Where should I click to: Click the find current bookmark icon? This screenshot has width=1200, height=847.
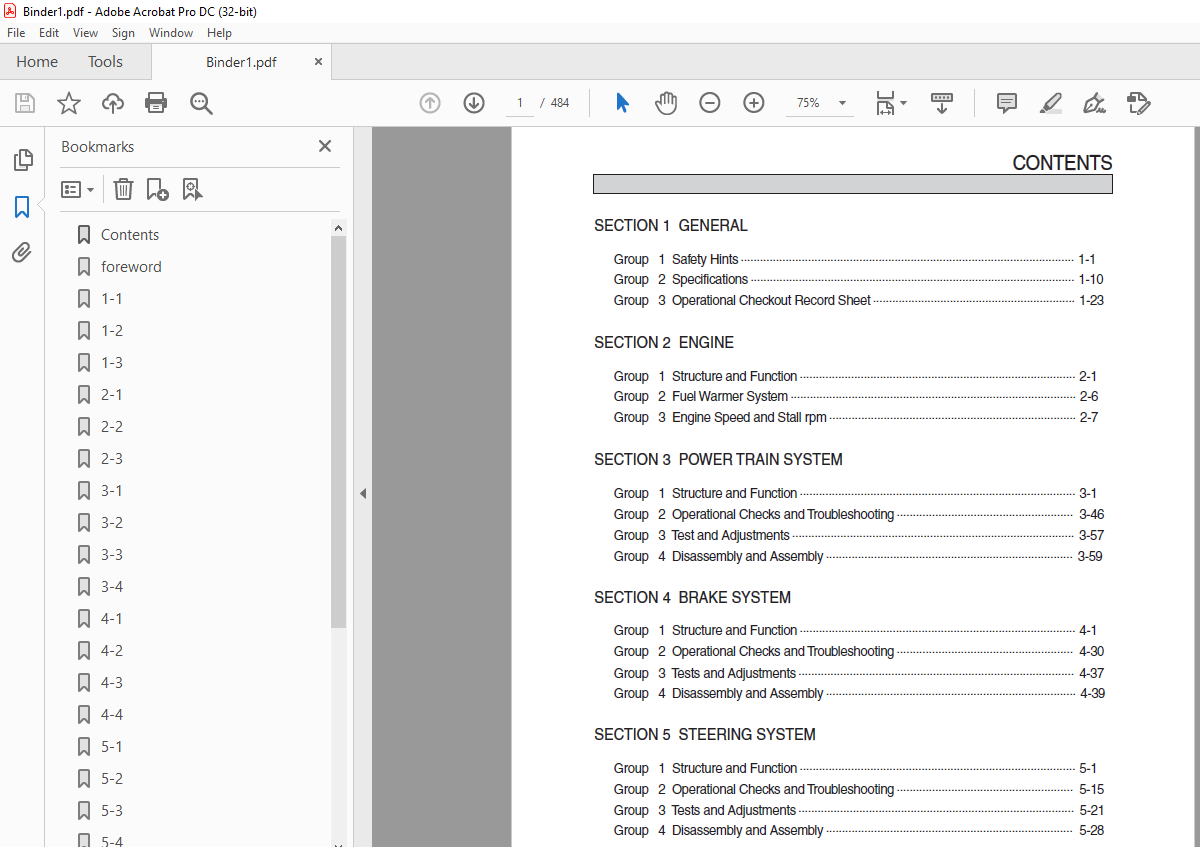tap(192, 189)
